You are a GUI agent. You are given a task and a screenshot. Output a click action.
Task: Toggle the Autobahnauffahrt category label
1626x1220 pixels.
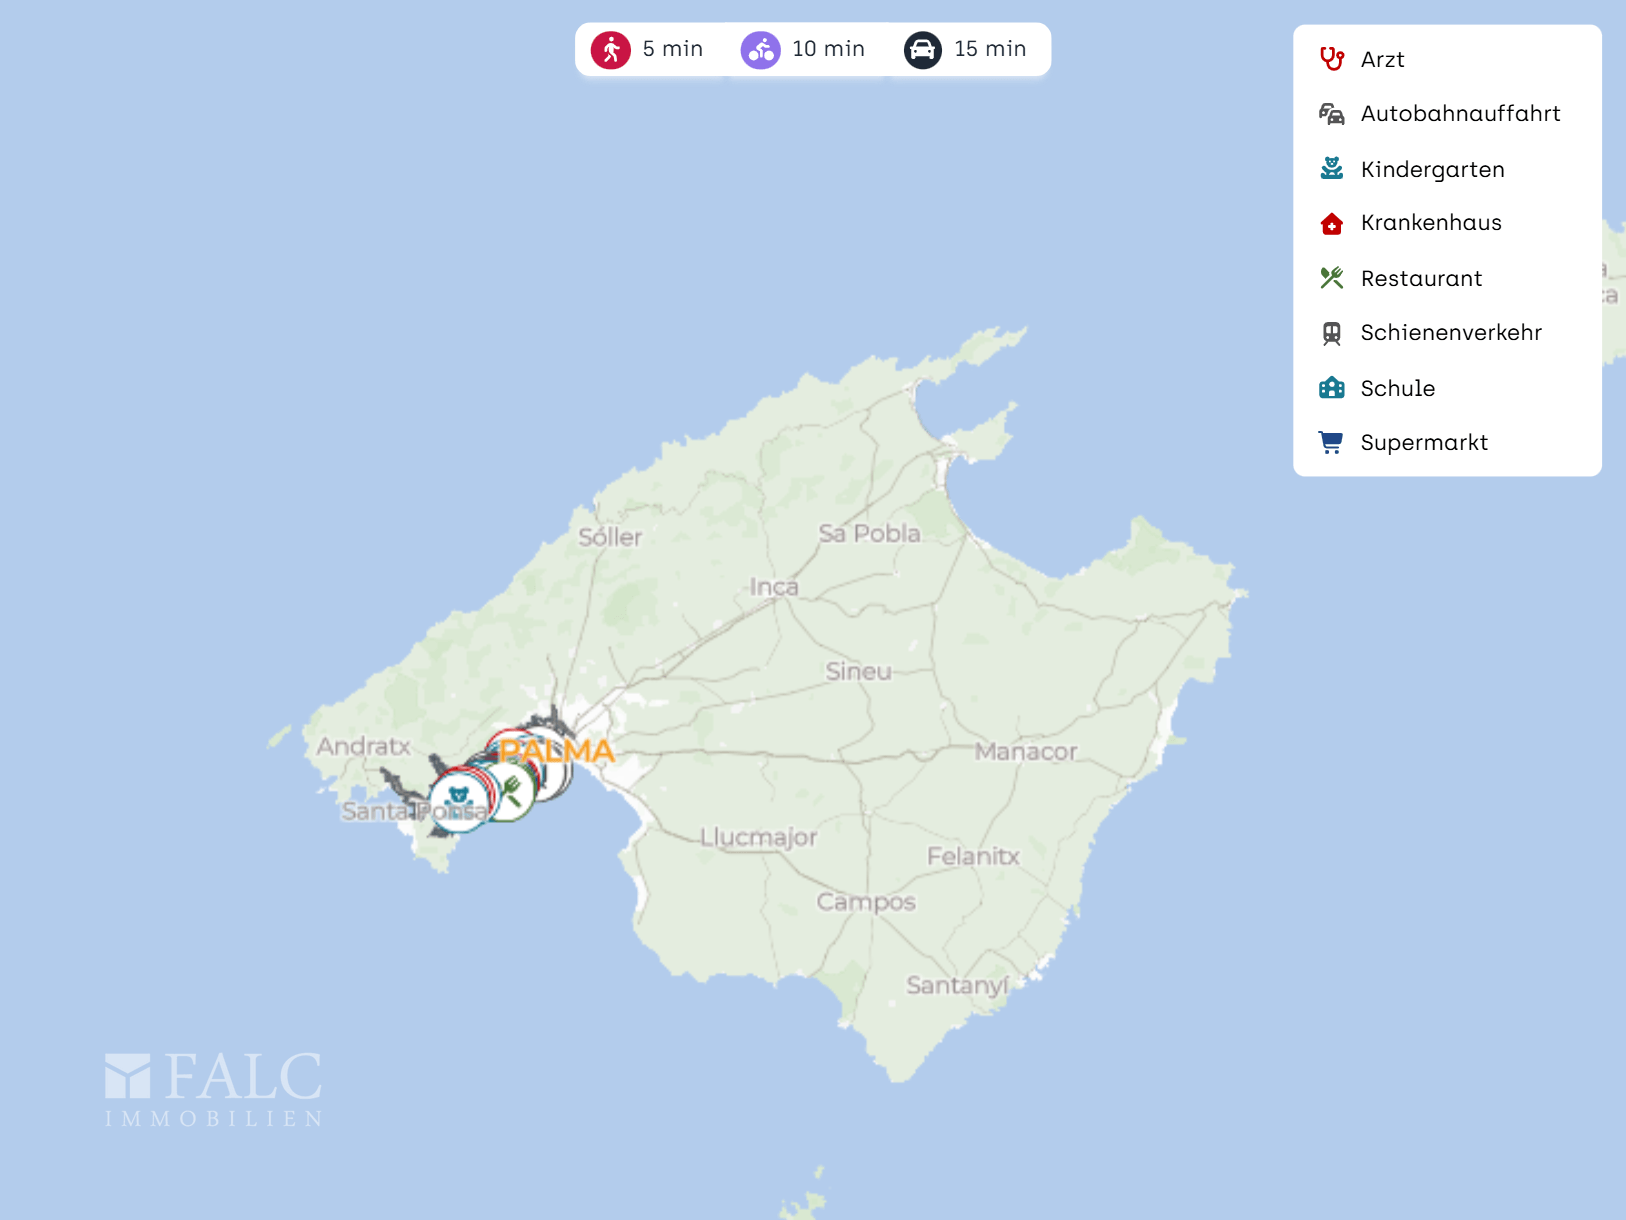tap(1460, 114)
